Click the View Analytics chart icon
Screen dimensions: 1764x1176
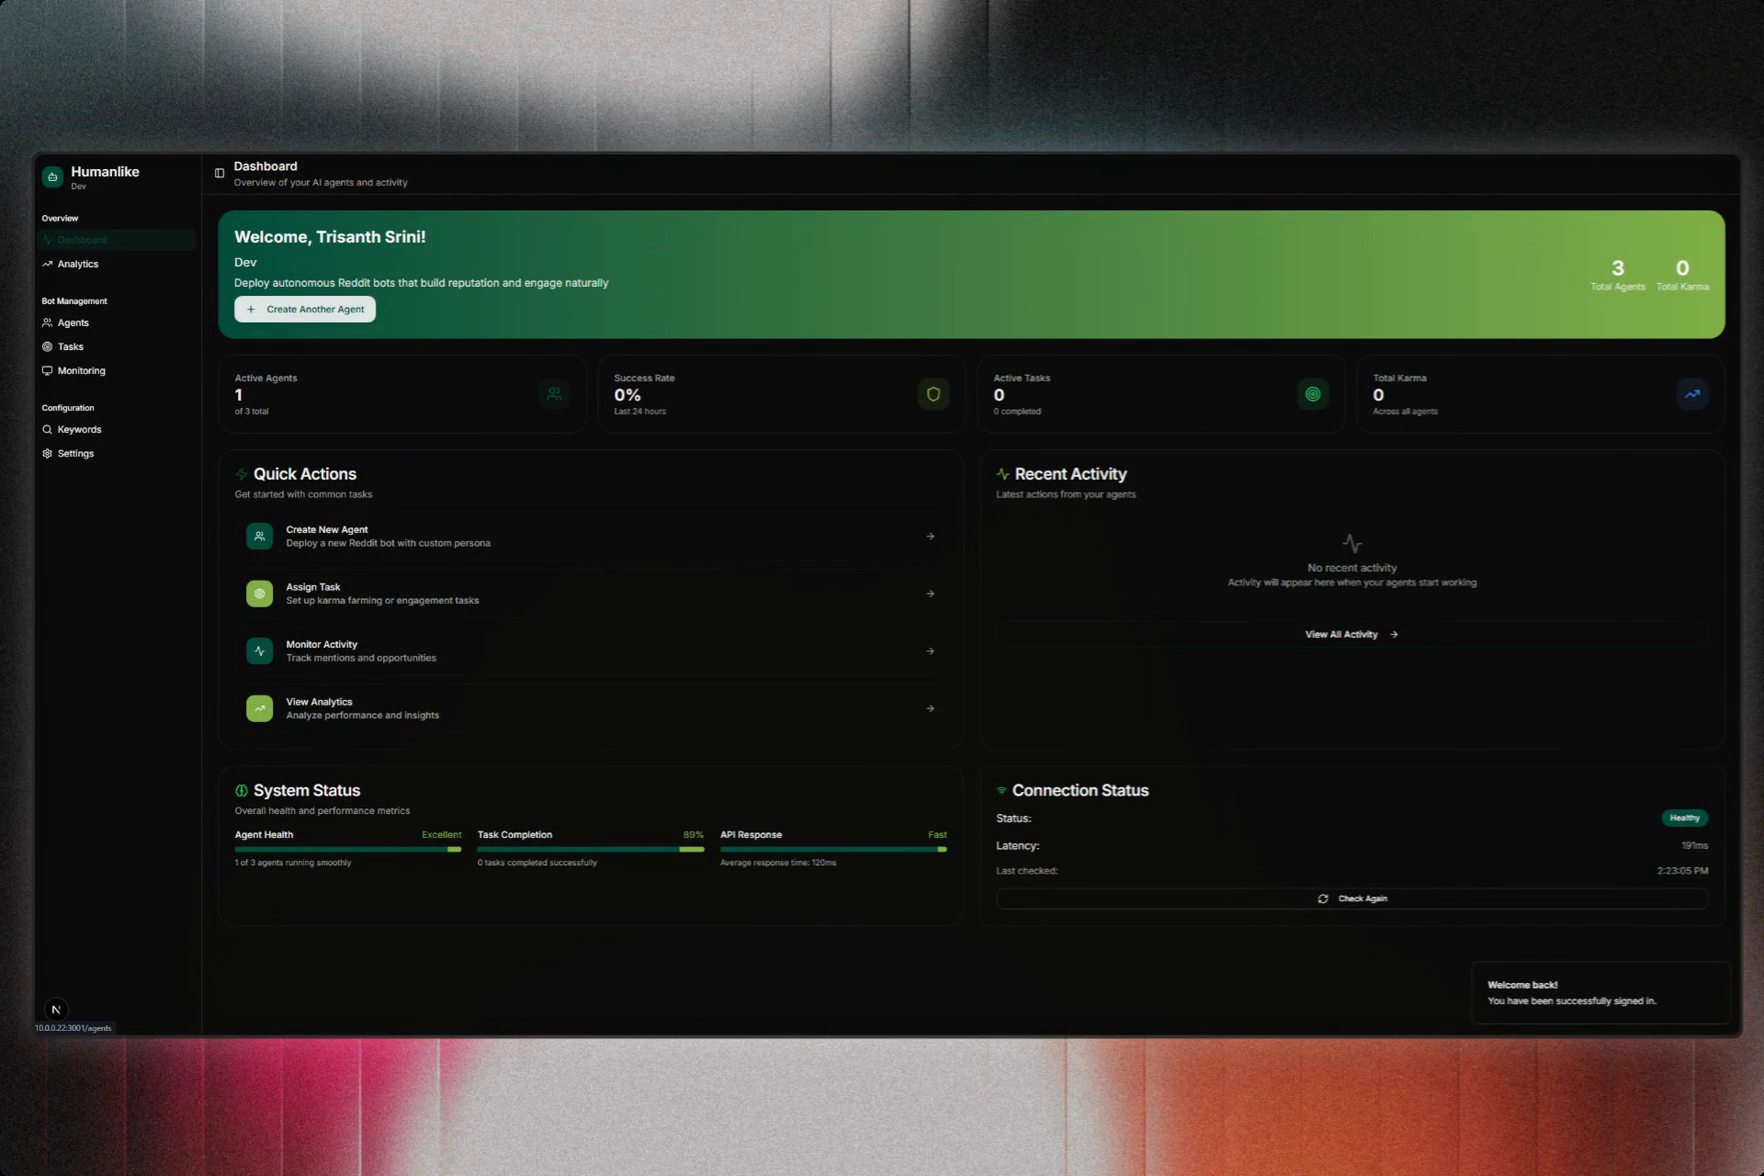tap(259, 708)
